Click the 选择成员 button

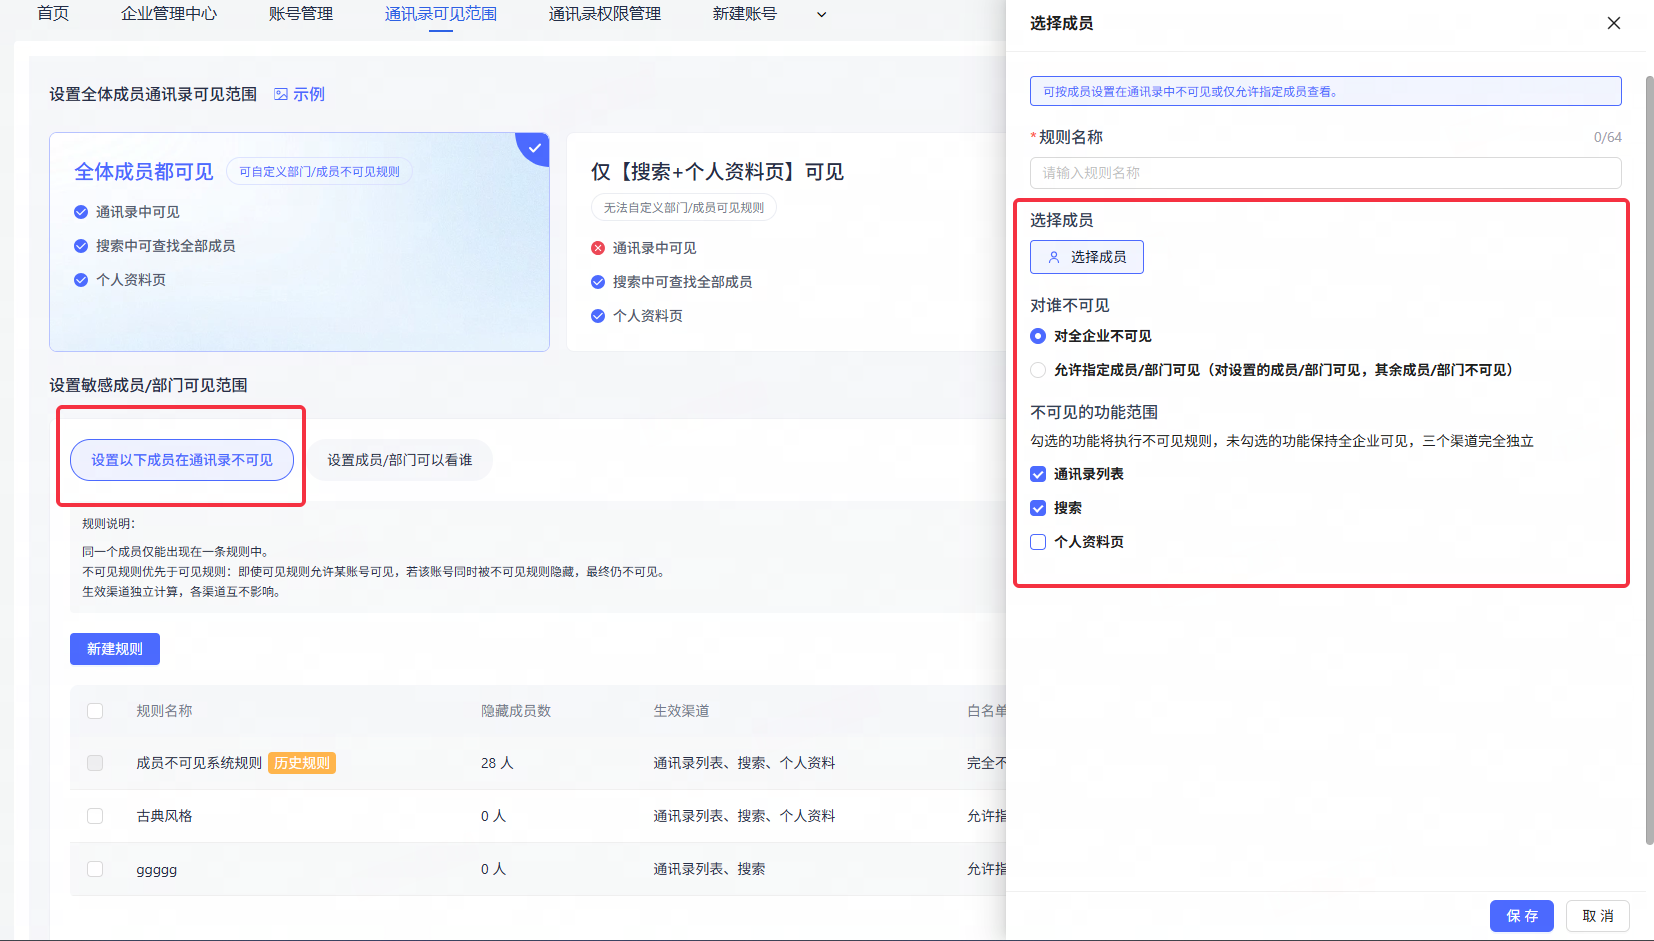[x=1087, y=257]
